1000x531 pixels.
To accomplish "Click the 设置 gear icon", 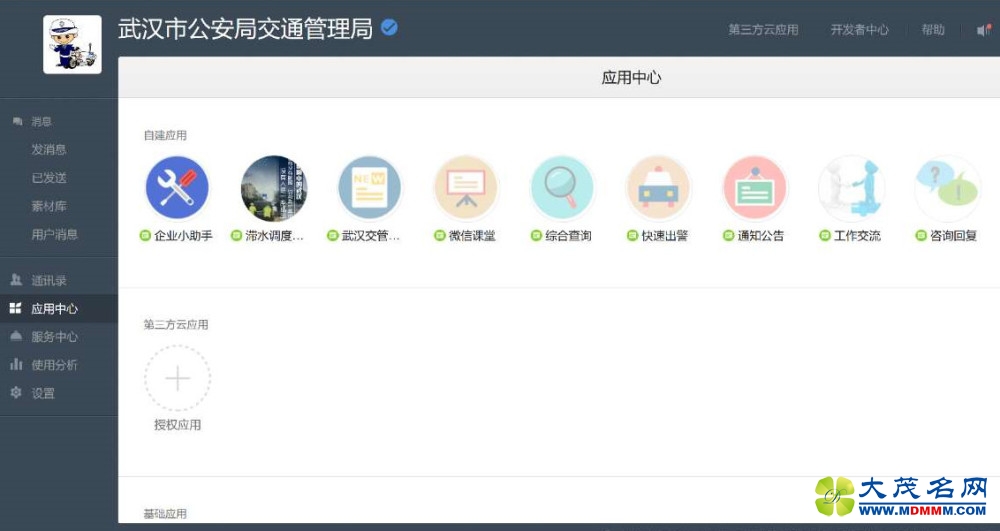I will tap(16, 393).
